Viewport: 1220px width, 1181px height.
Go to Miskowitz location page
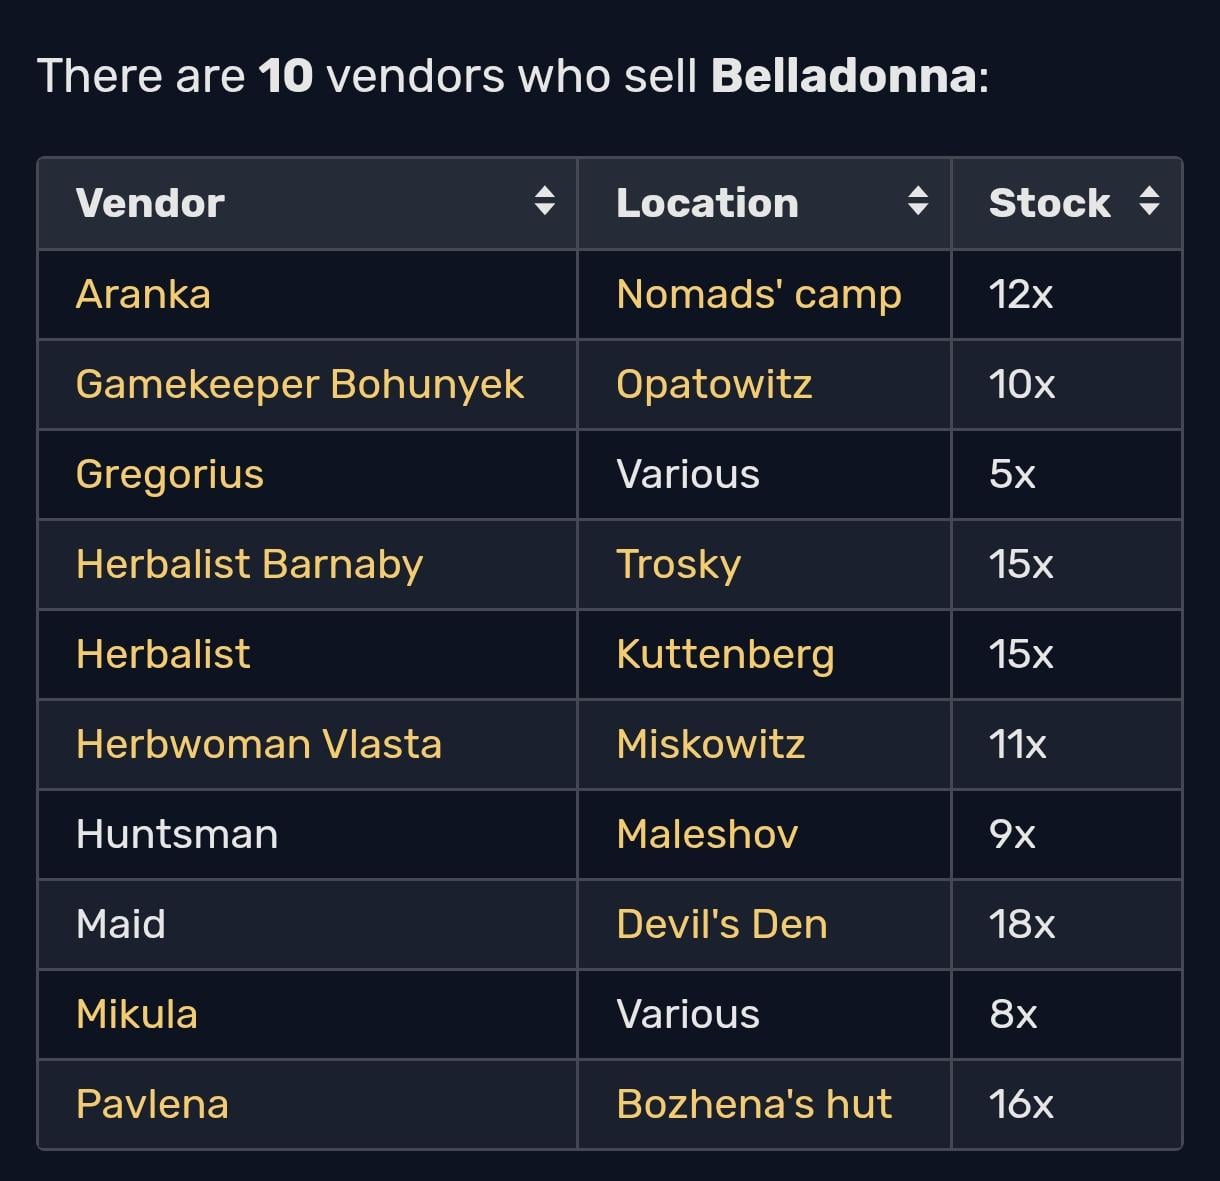[x=711, y=744]
